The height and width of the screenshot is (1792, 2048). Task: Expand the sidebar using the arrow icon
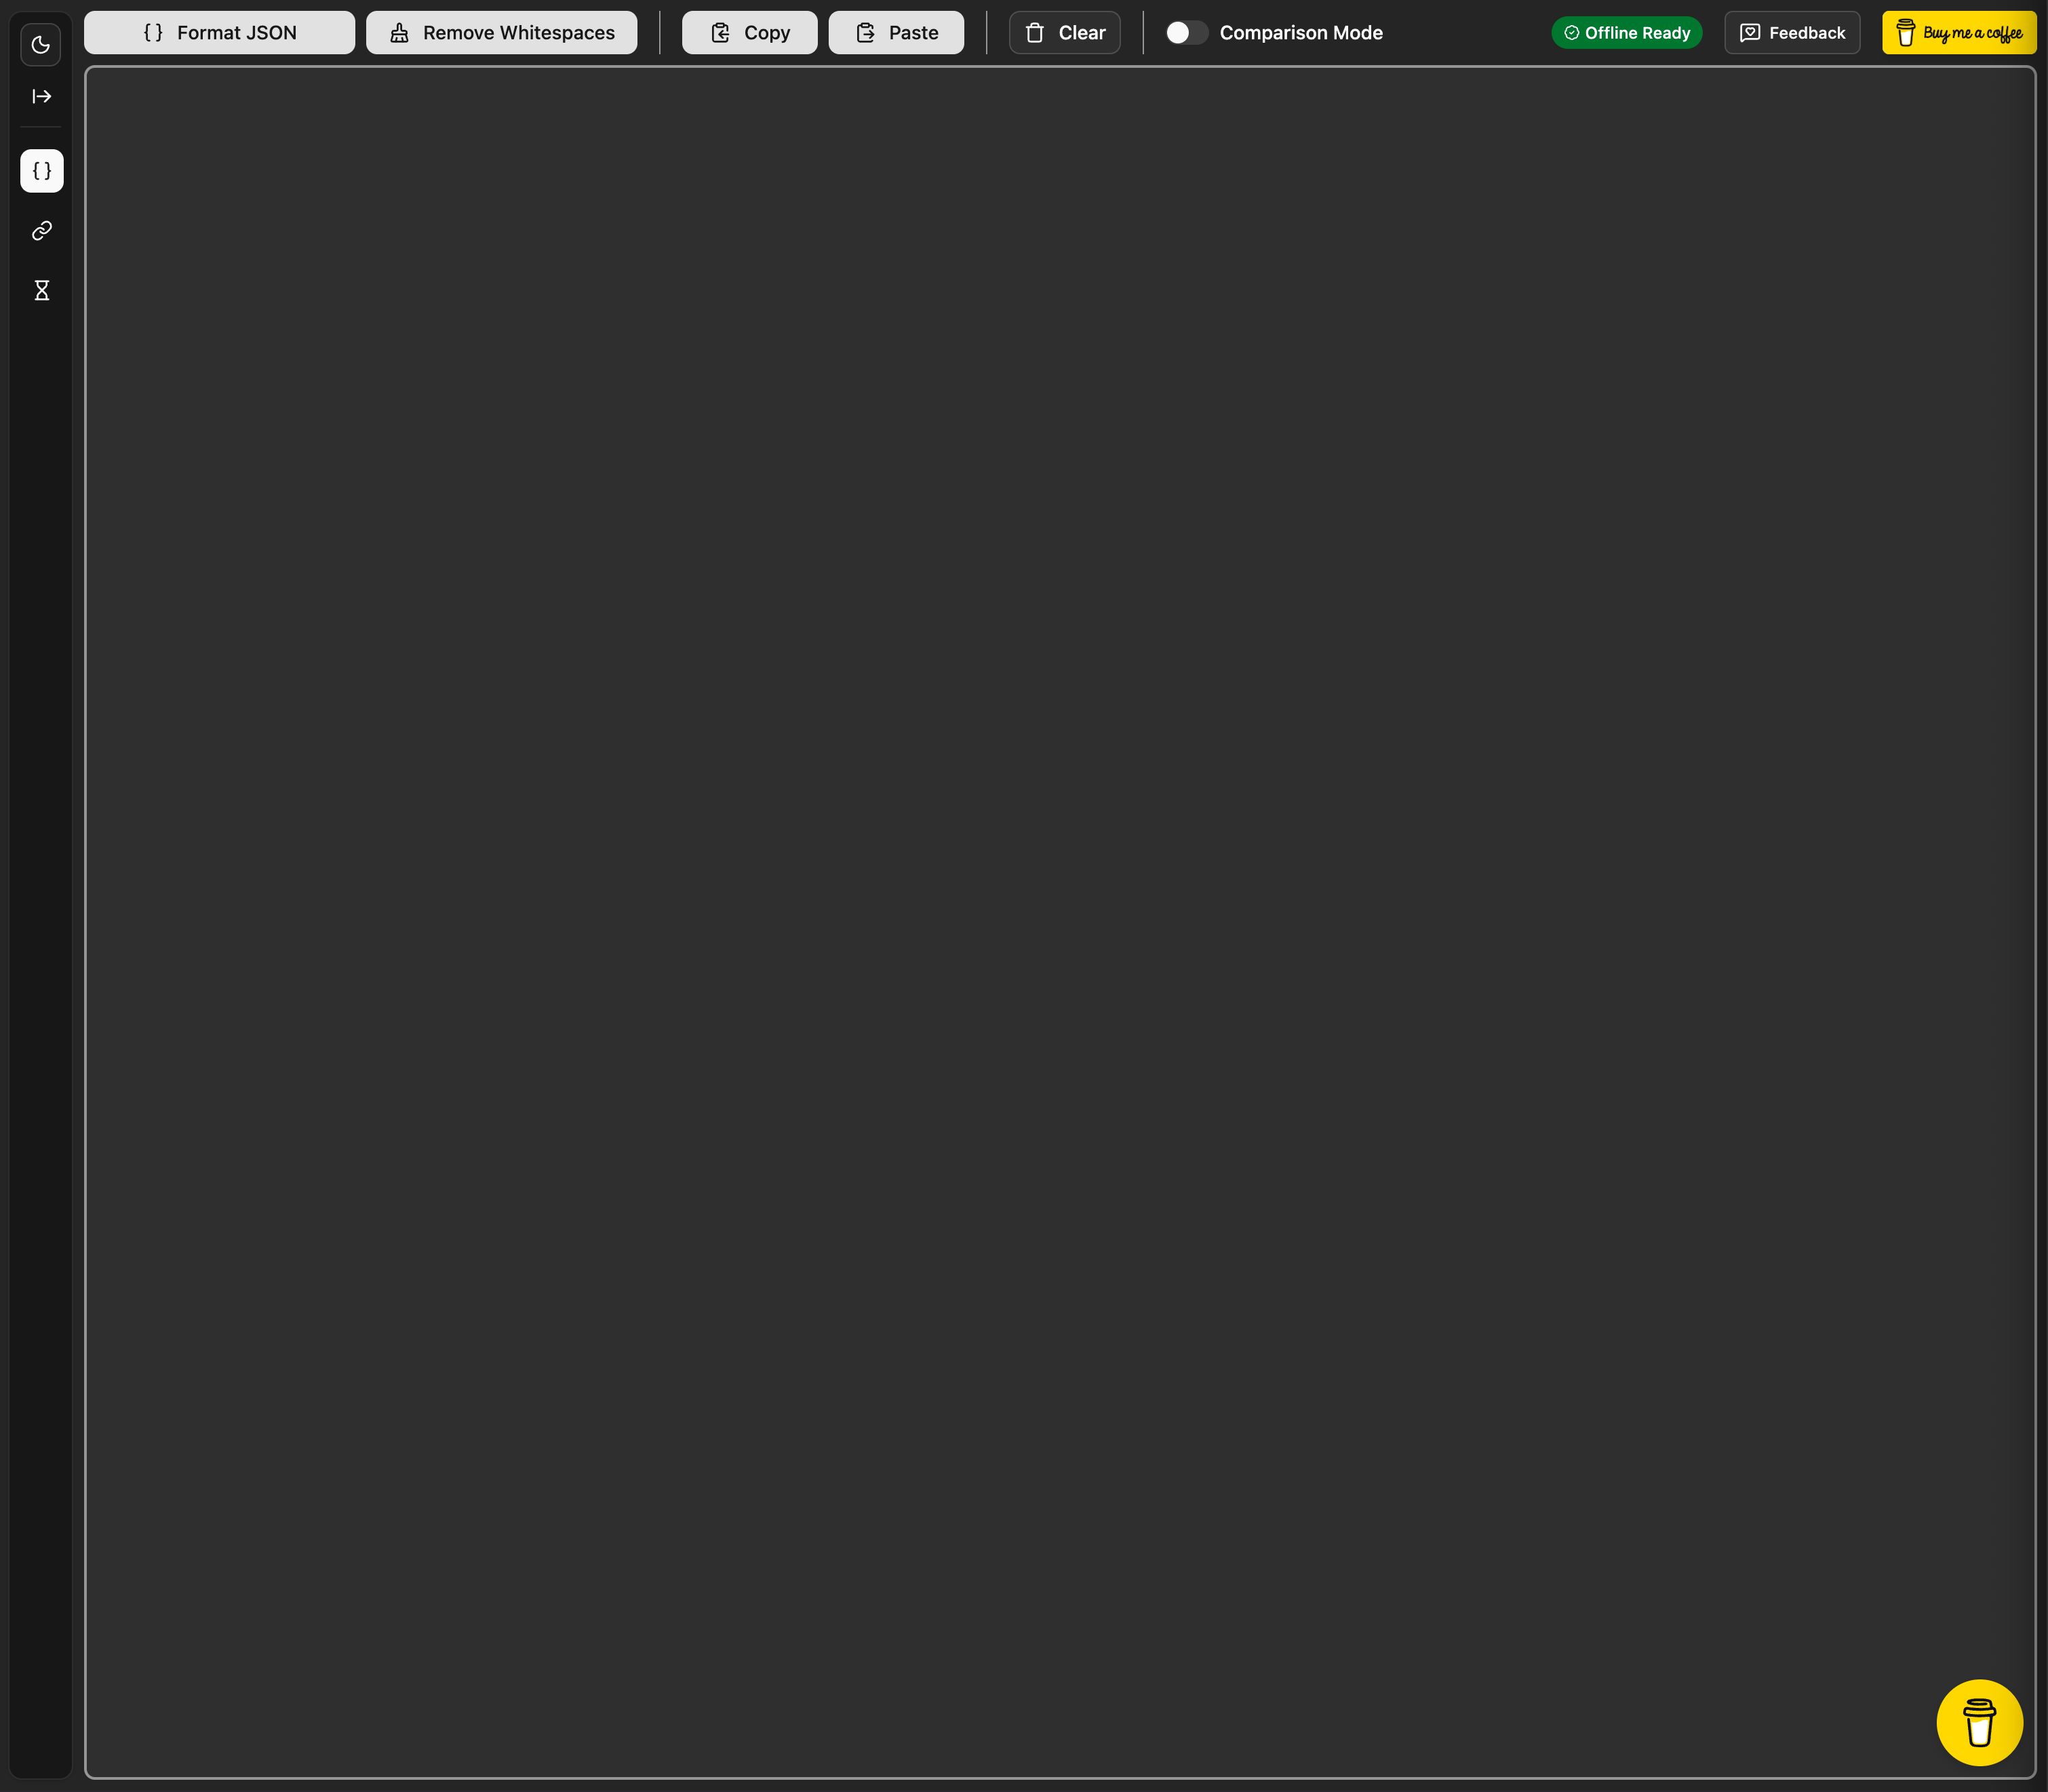pos(41,96)
